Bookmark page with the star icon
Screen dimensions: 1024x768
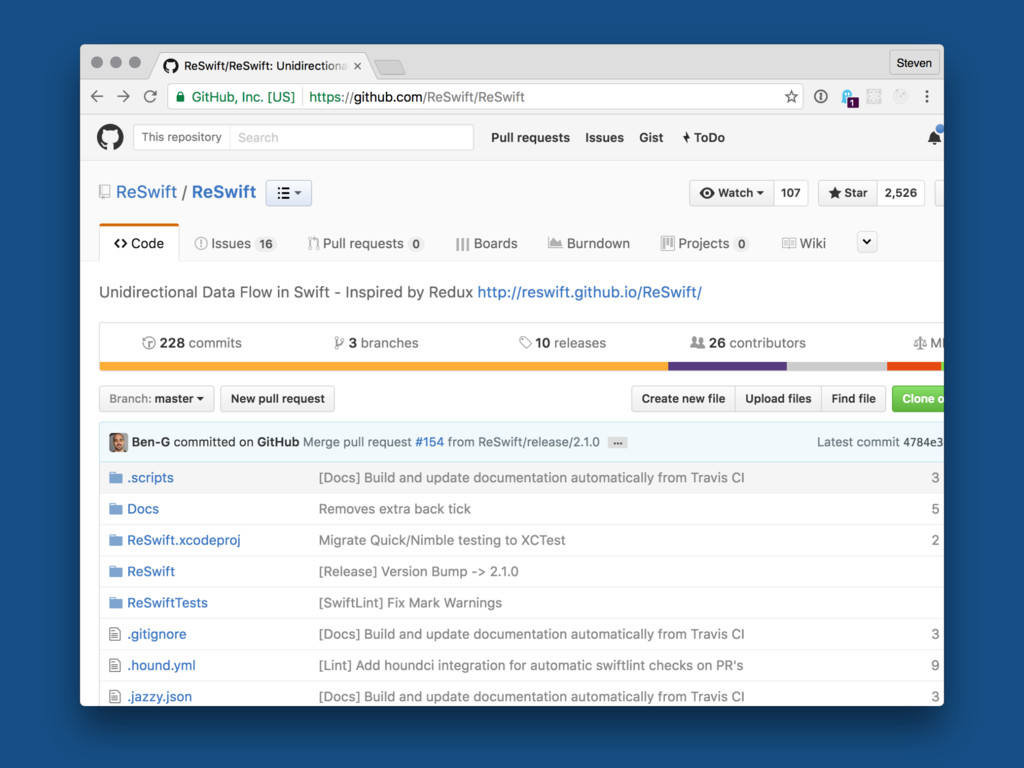point(791,97)
